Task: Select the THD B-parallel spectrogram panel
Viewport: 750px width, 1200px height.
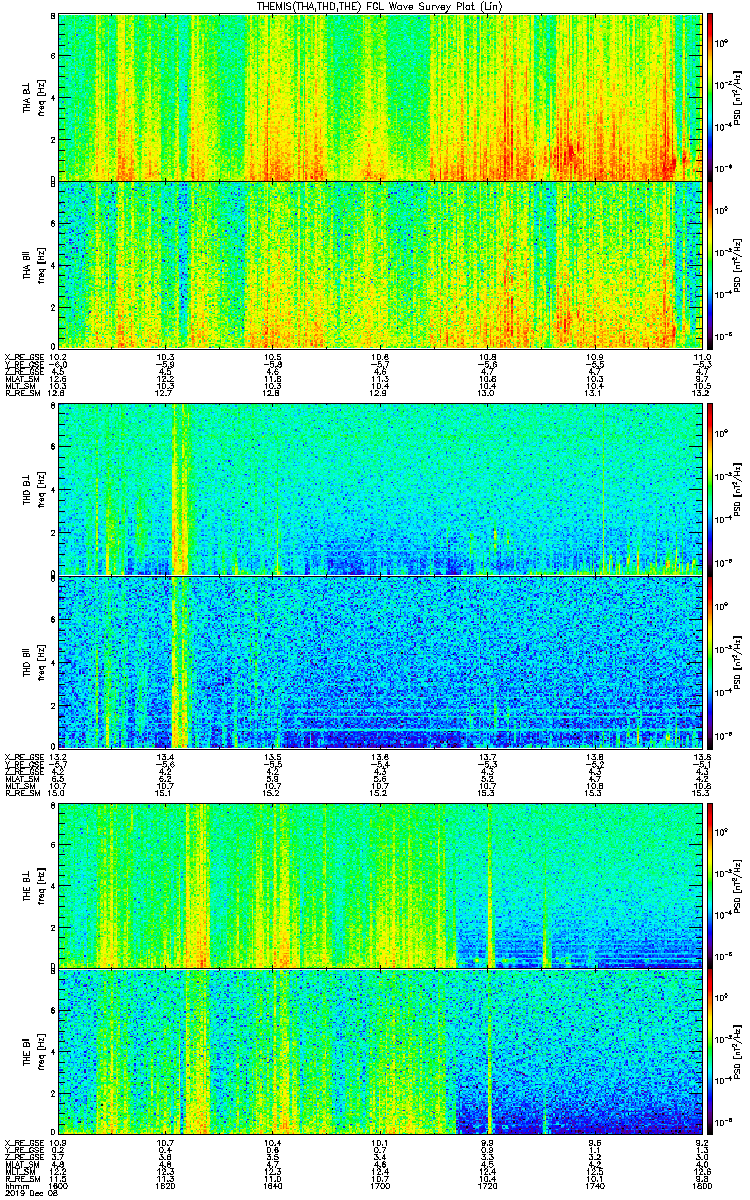Action: (x=381, y=662)
